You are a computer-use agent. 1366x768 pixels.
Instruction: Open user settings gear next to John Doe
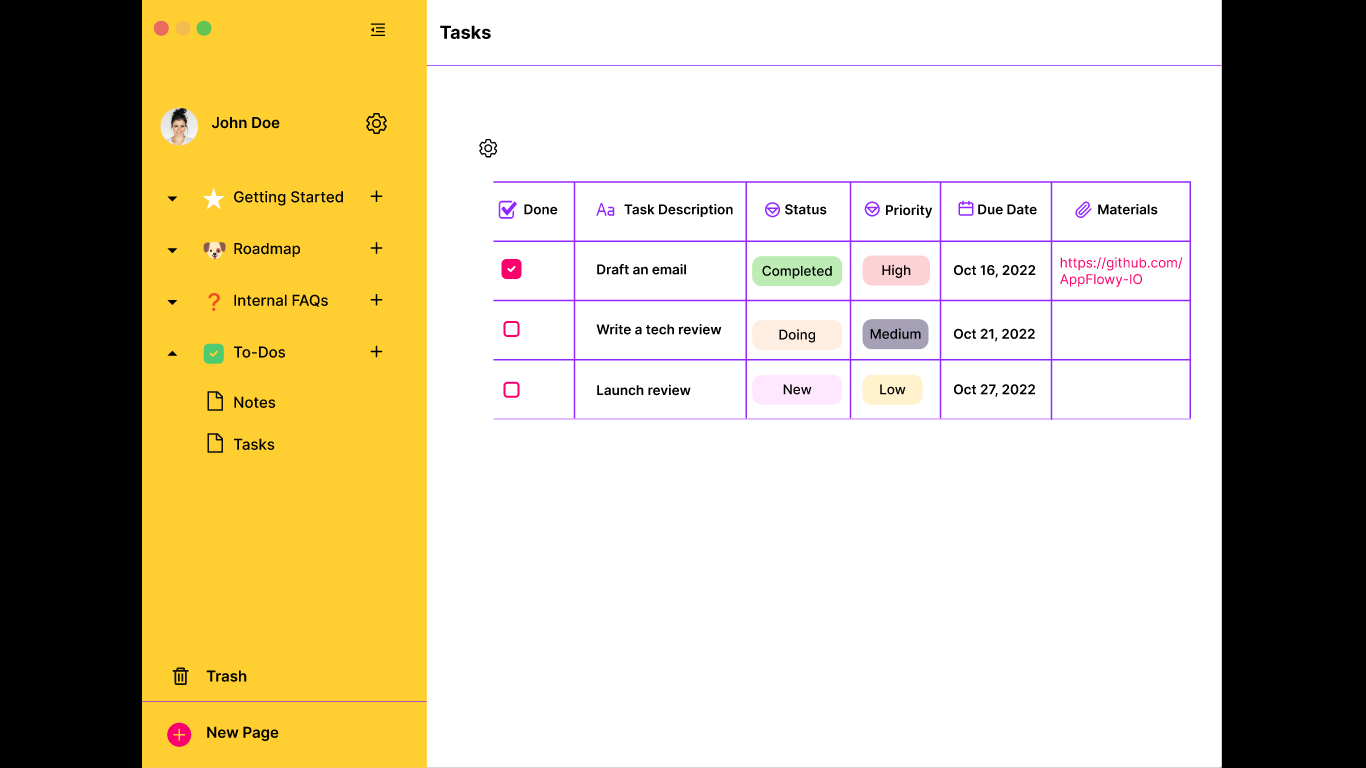click(376, 123)
